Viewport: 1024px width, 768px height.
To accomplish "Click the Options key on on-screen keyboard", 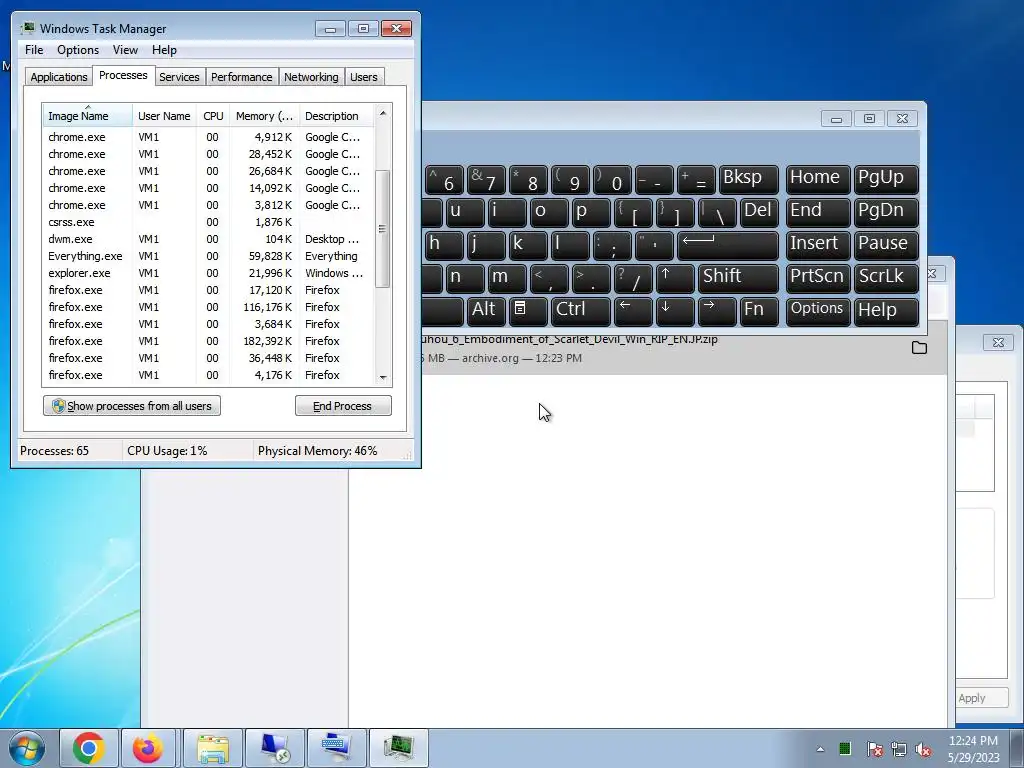I will click(818, 311).
